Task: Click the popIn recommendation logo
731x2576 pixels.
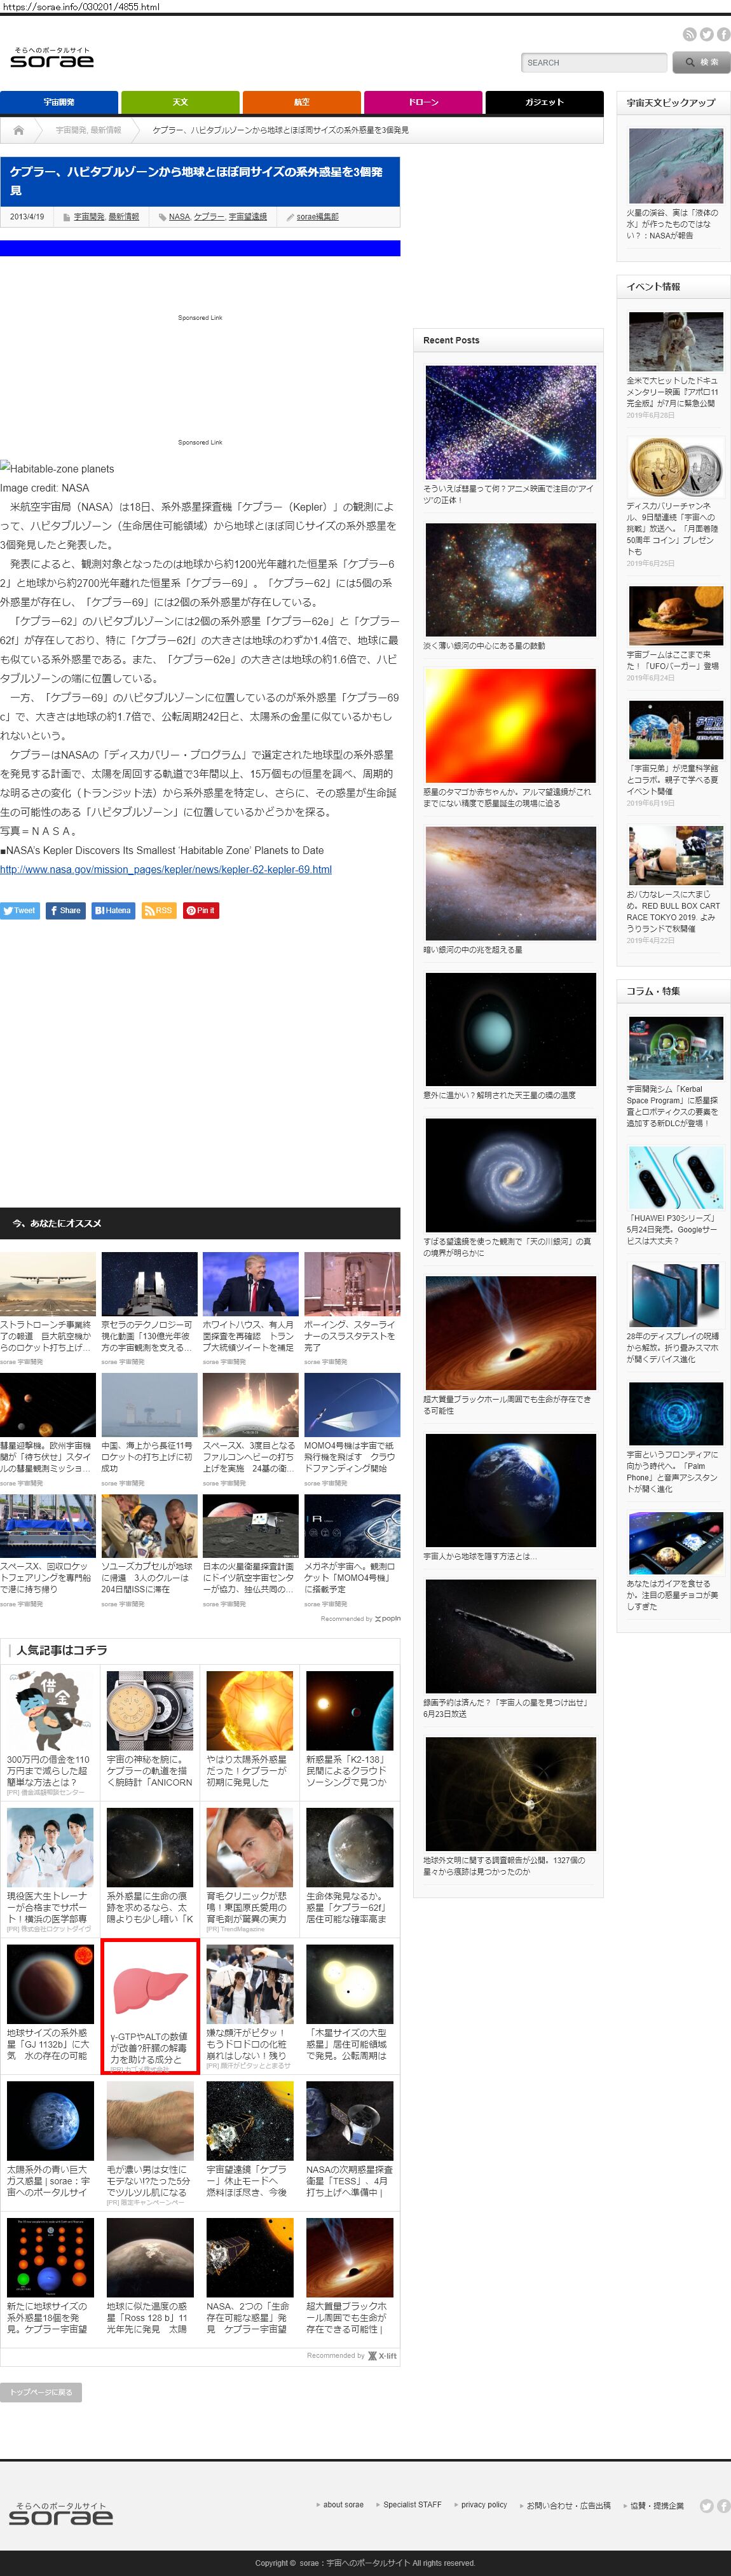Action: [388, 1618]
